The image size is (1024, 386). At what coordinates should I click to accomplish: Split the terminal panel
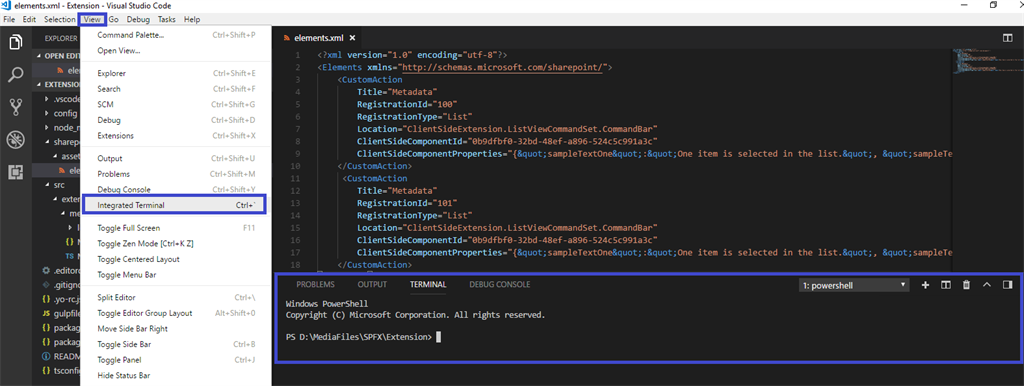click(945, 285)
